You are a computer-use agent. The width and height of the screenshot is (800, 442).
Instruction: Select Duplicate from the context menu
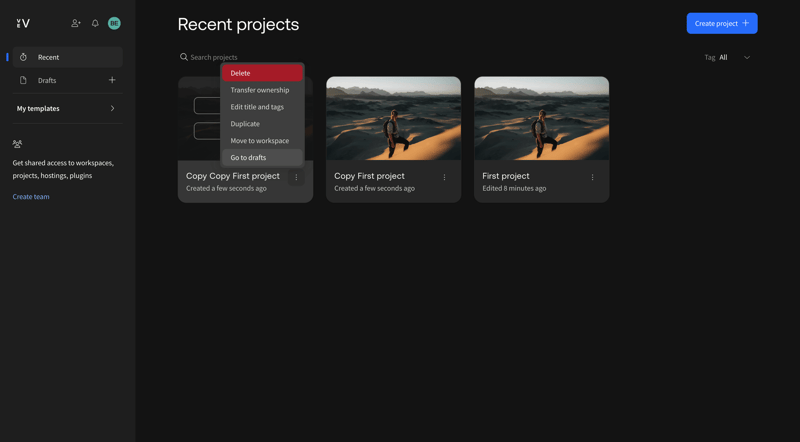pos(262,124)
